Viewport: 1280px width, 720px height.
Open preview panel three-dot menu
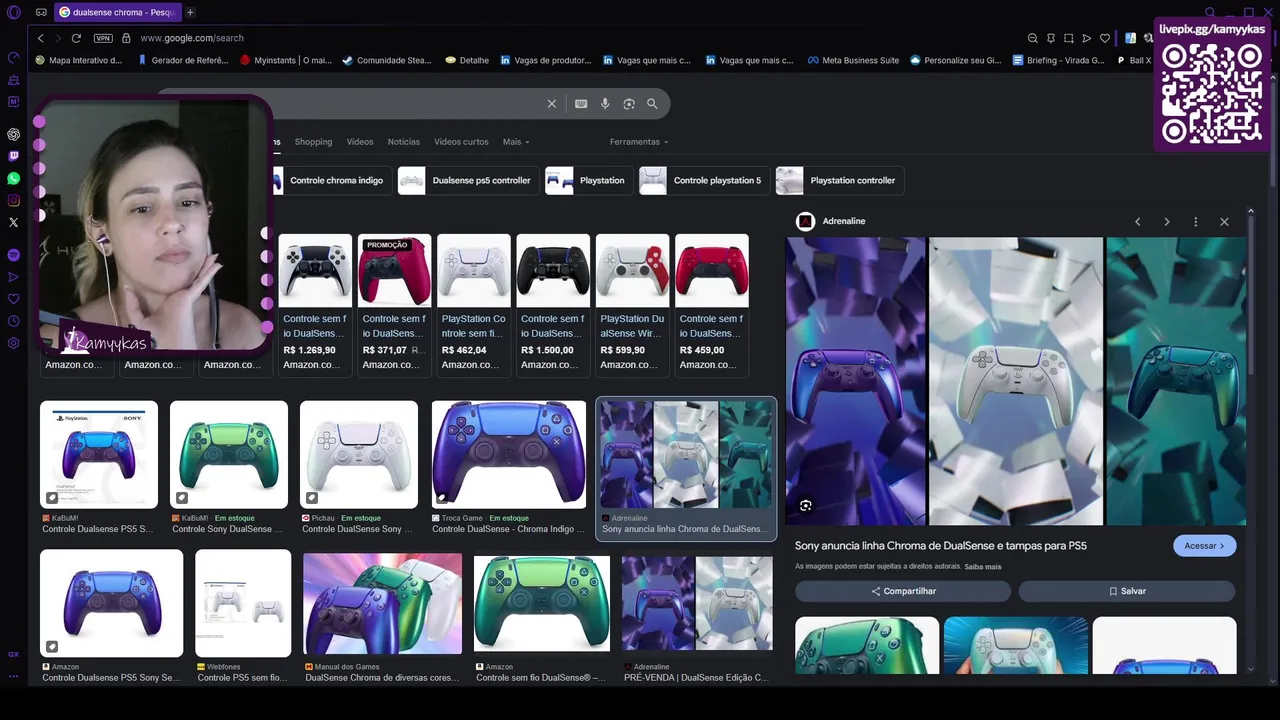coord(1195,222)
